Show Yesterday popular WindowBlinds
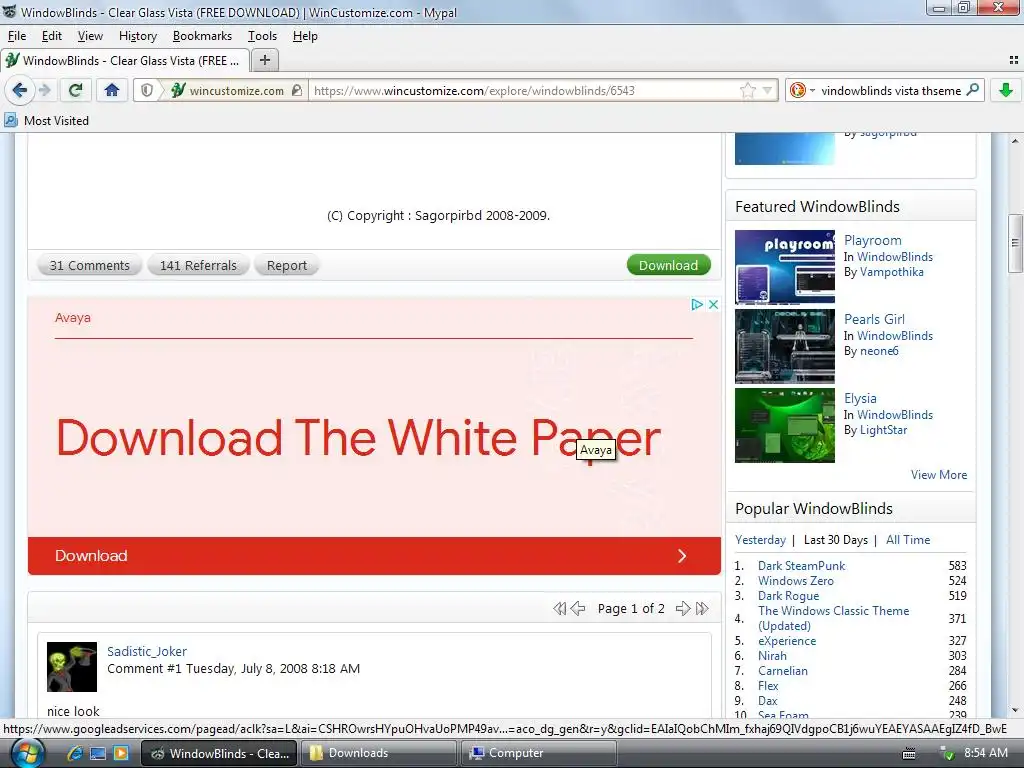Viewport: 1024px width, 768px height. 760,539
